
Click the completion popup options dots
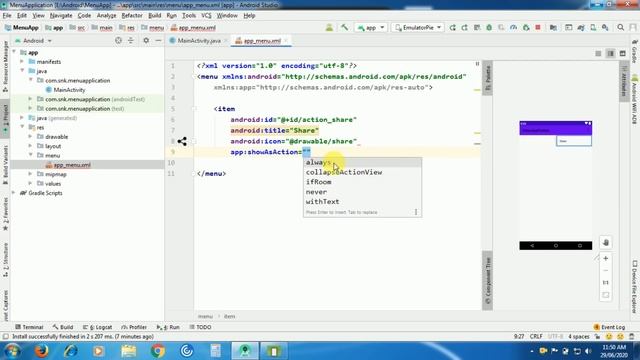click(x=416, y=212)
